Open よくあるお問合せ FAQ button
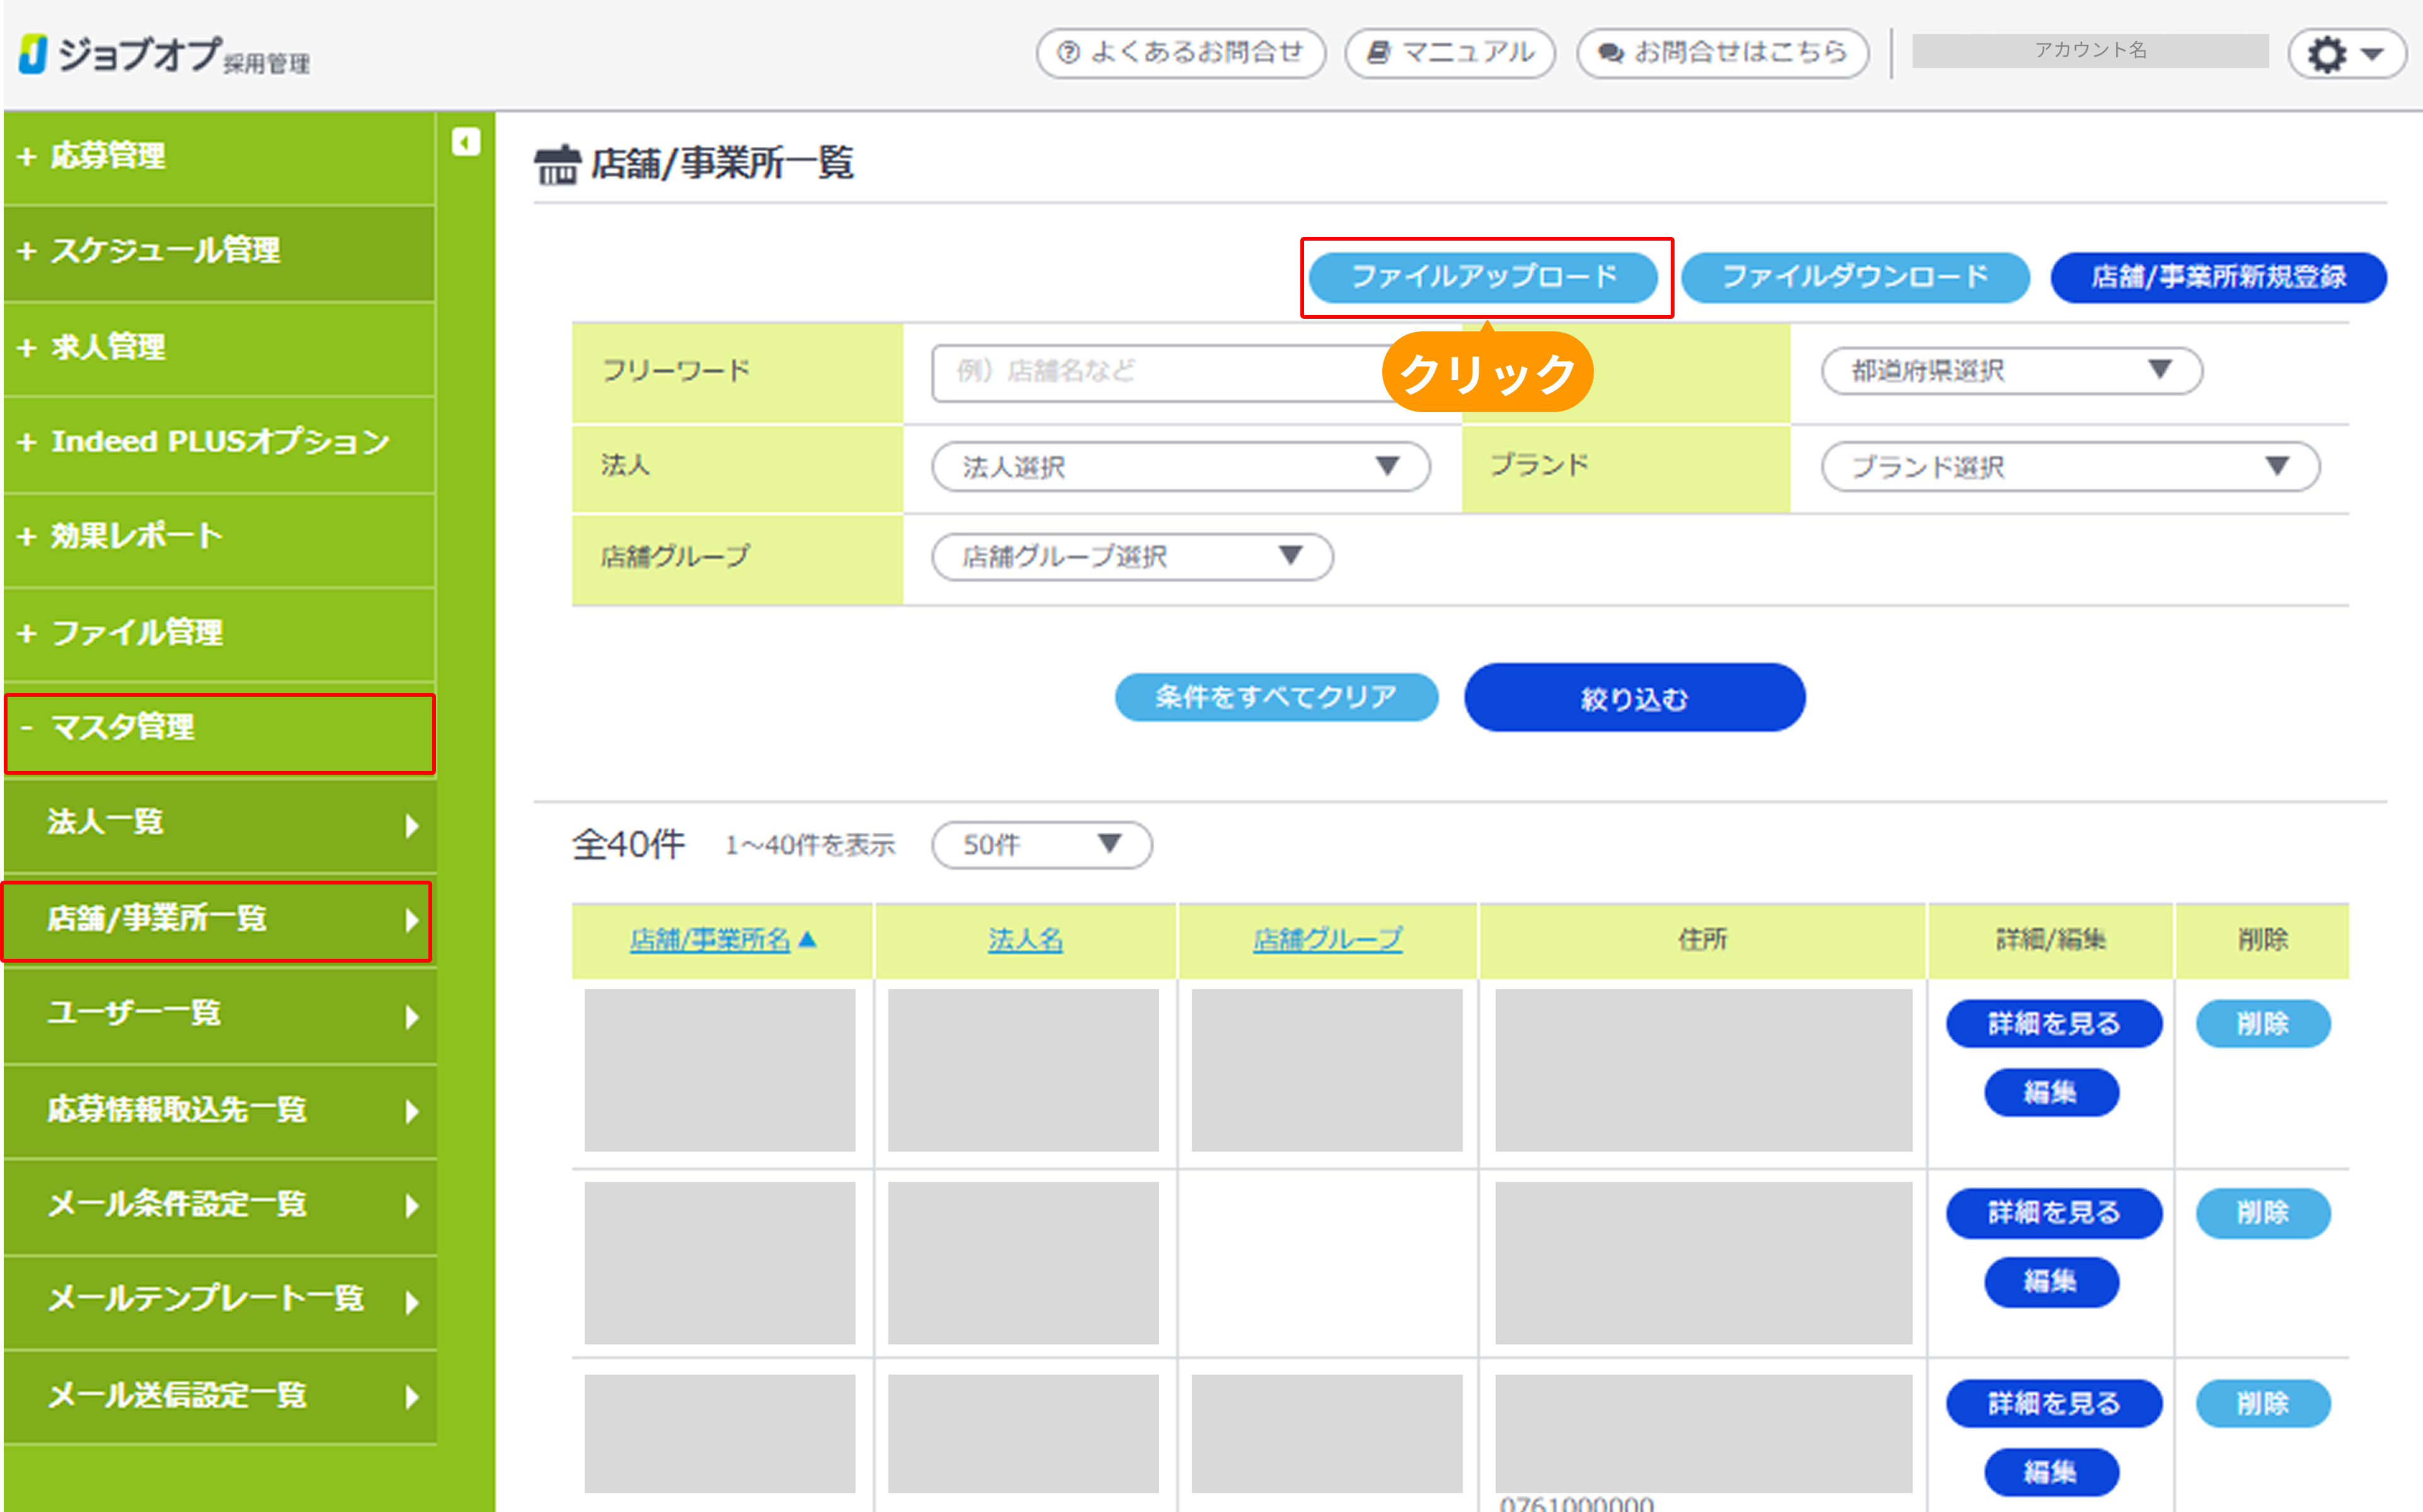2423x1512 pixels. tap(1180, 53)
